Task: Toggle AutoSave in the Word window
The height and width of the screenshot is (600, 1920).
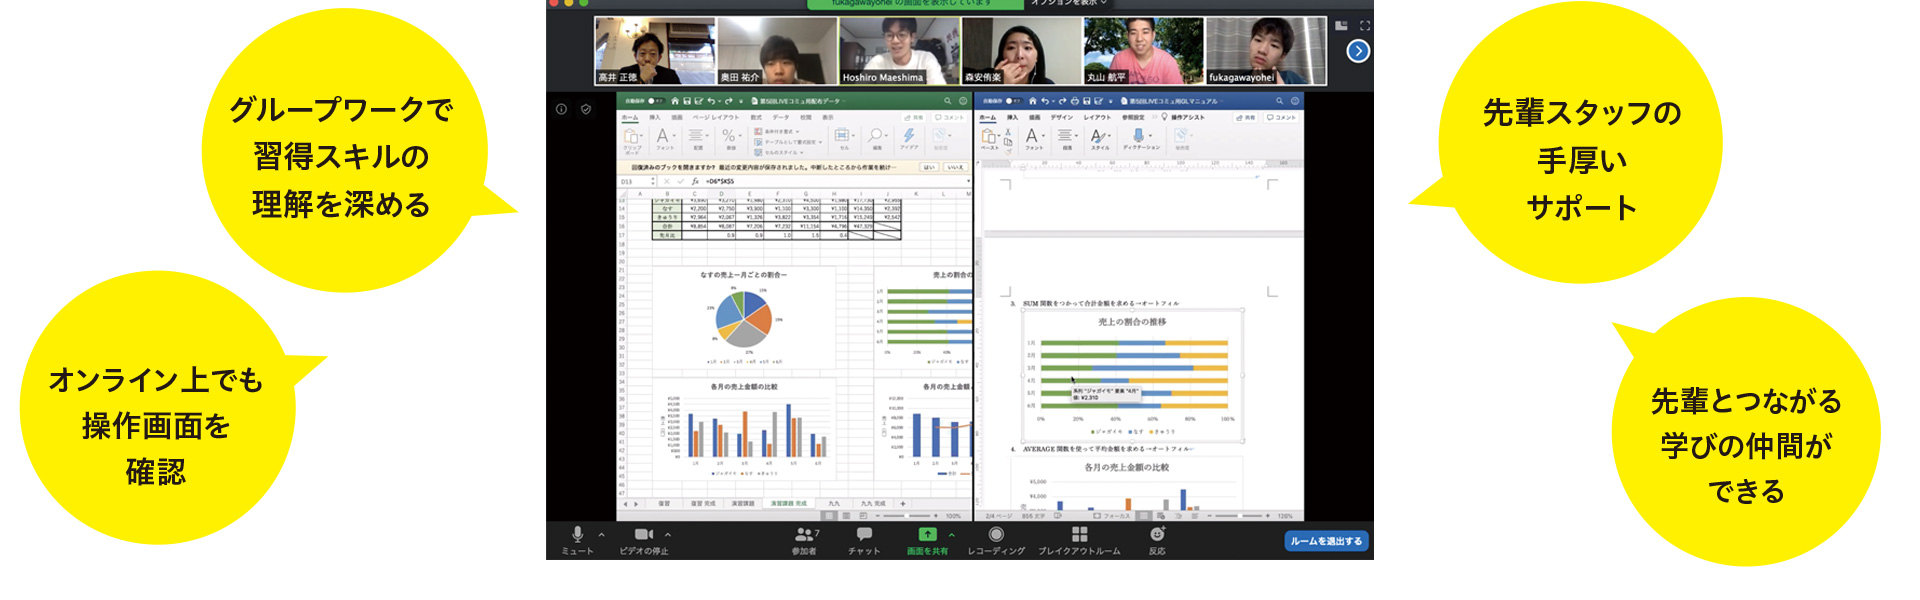Action: pyautogui.click(x=1013, y=101)
